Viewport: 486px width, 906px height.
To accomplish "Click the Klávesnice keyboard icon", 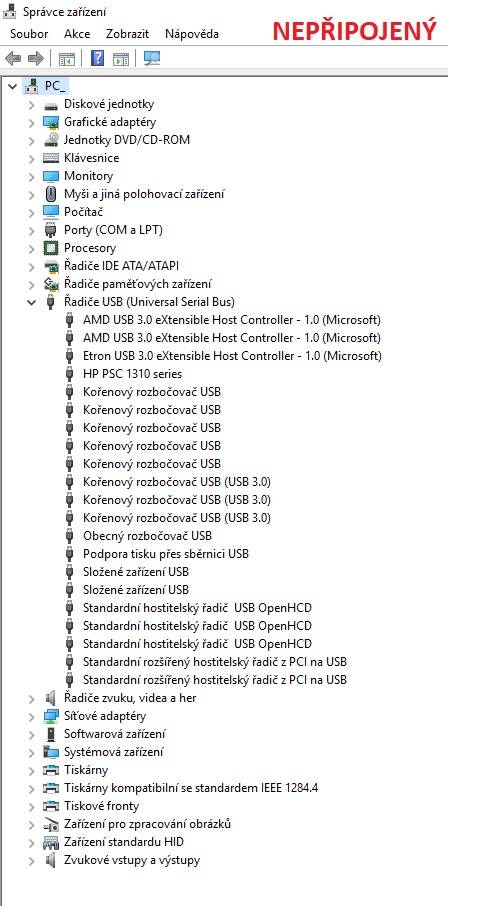I will pos(51,158).
